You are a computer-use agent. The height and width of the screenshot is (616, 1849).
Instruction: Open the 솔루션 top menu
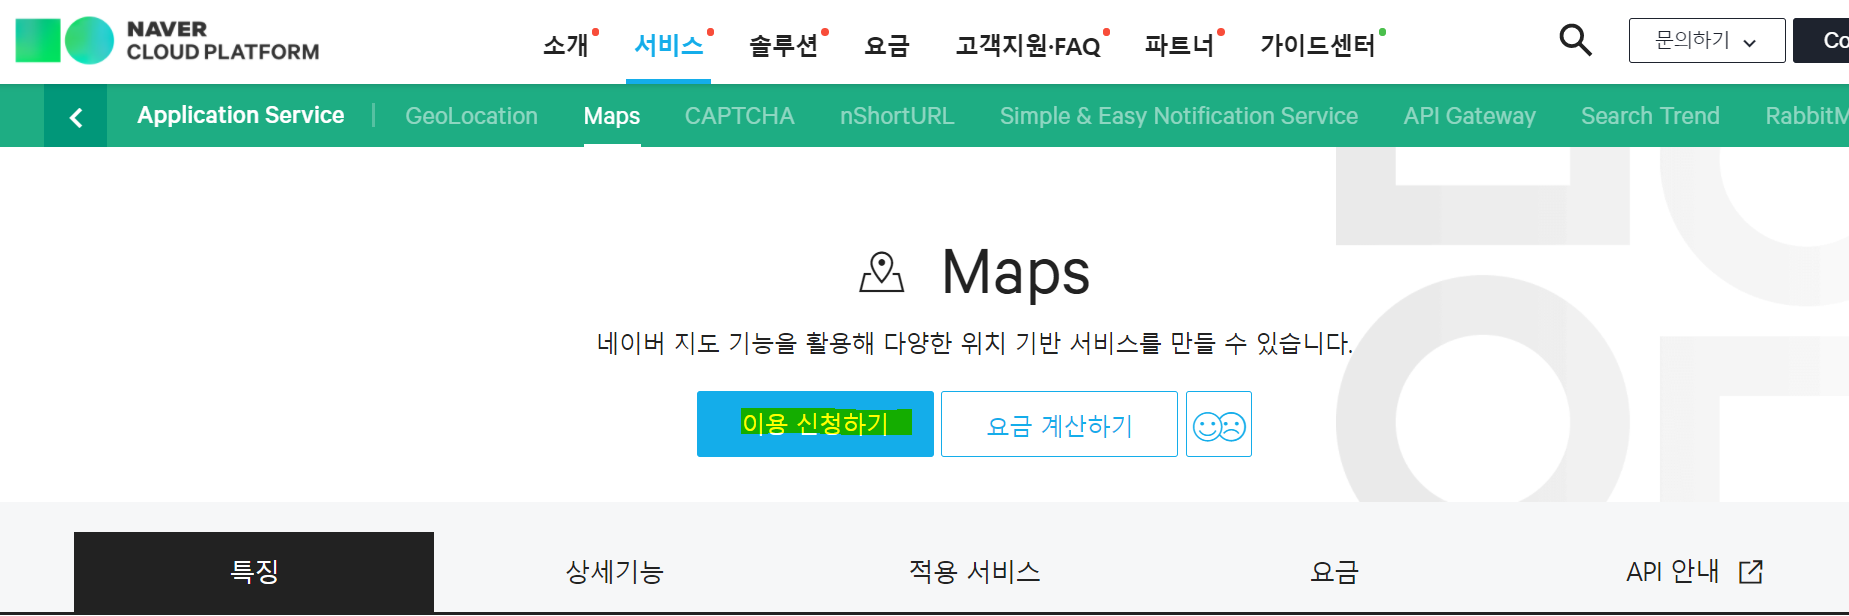point(784,45)
